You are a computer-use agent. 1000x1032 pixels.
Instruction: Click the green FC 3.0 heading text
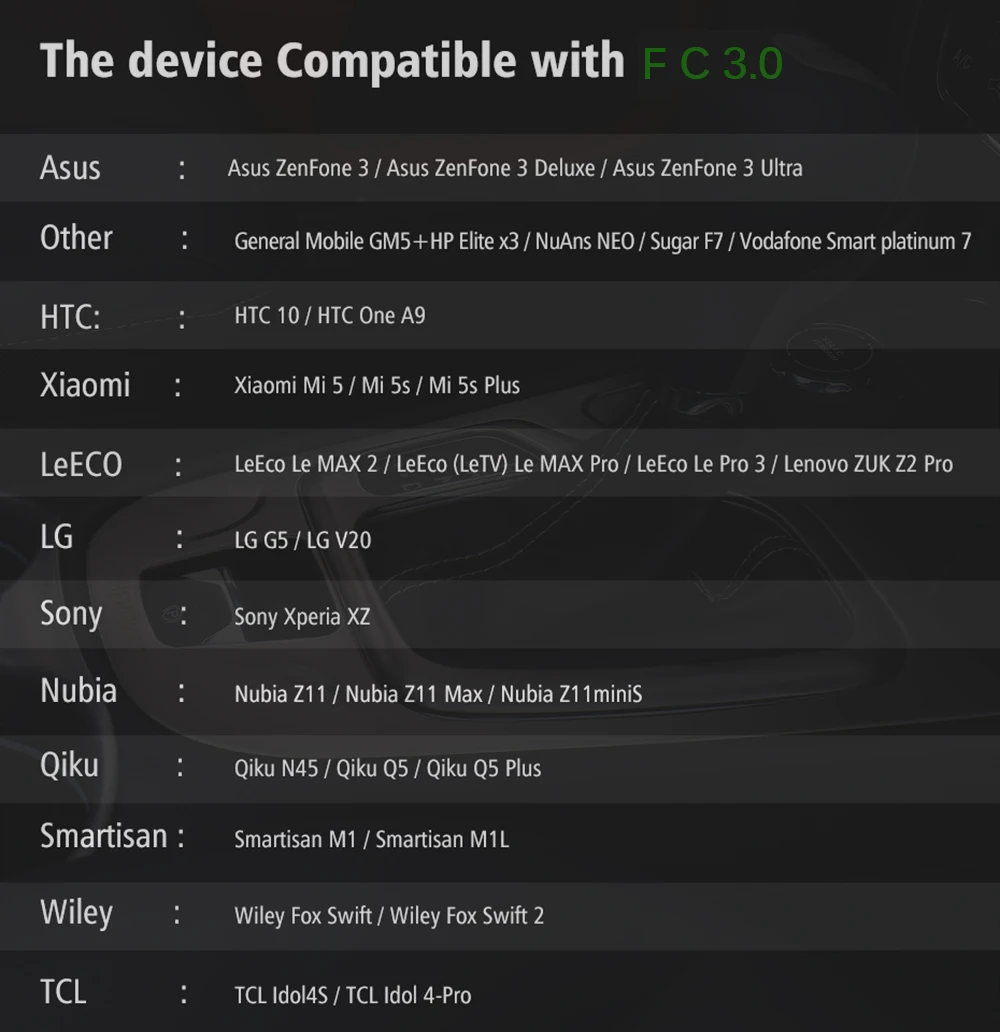[x=712, y=64]
